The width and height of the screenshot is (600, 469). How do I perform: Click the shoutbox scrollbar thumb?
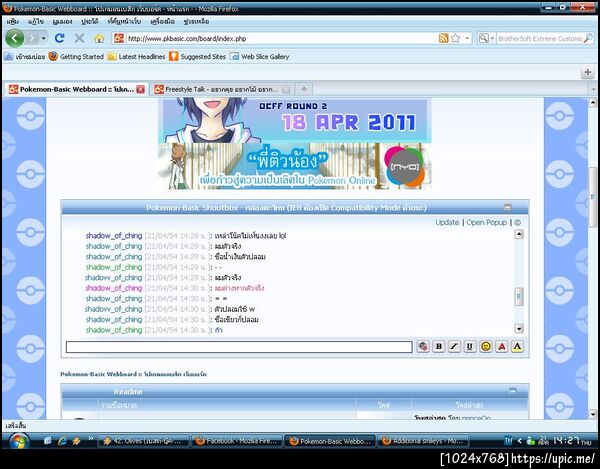519,296
